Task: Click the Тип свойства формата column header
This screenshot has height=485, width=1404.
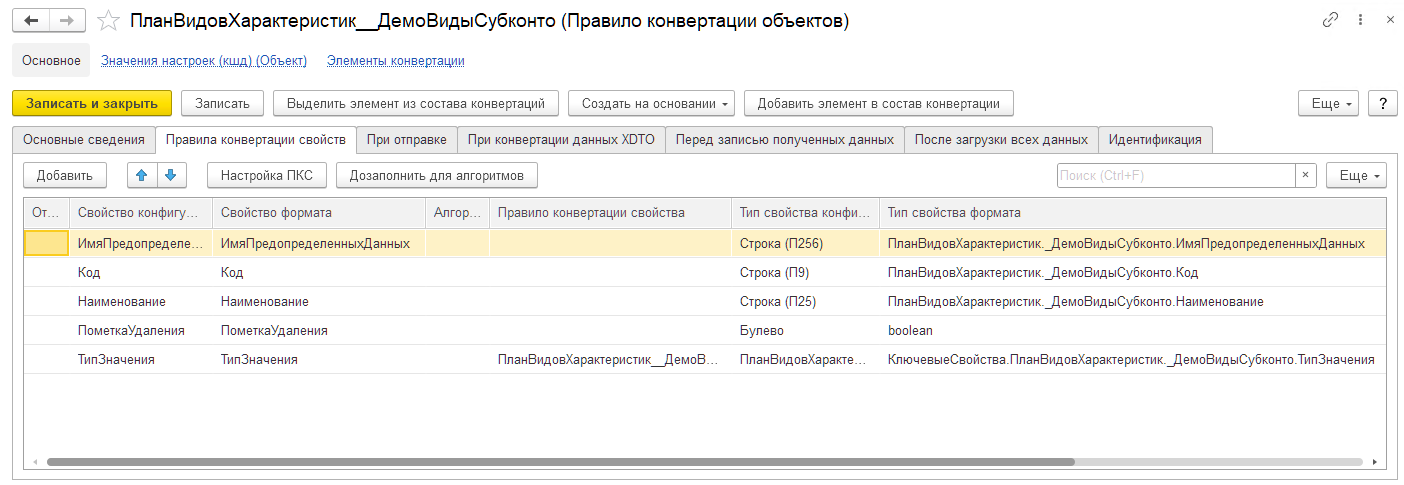Action: (1132, 213)
